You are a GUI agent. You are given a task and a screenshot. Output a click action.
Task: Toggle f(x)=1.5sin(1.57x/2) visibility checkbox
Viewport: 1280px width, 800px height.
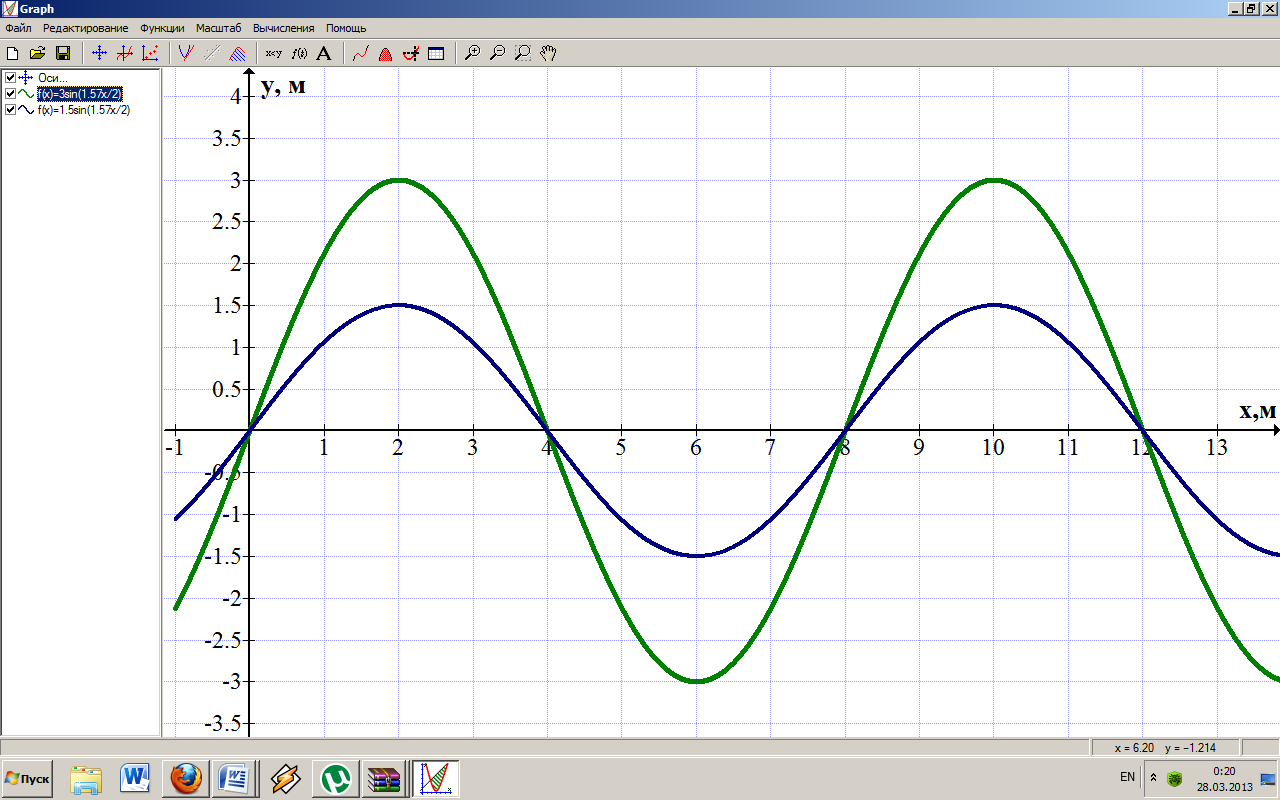tap(11, 110)
